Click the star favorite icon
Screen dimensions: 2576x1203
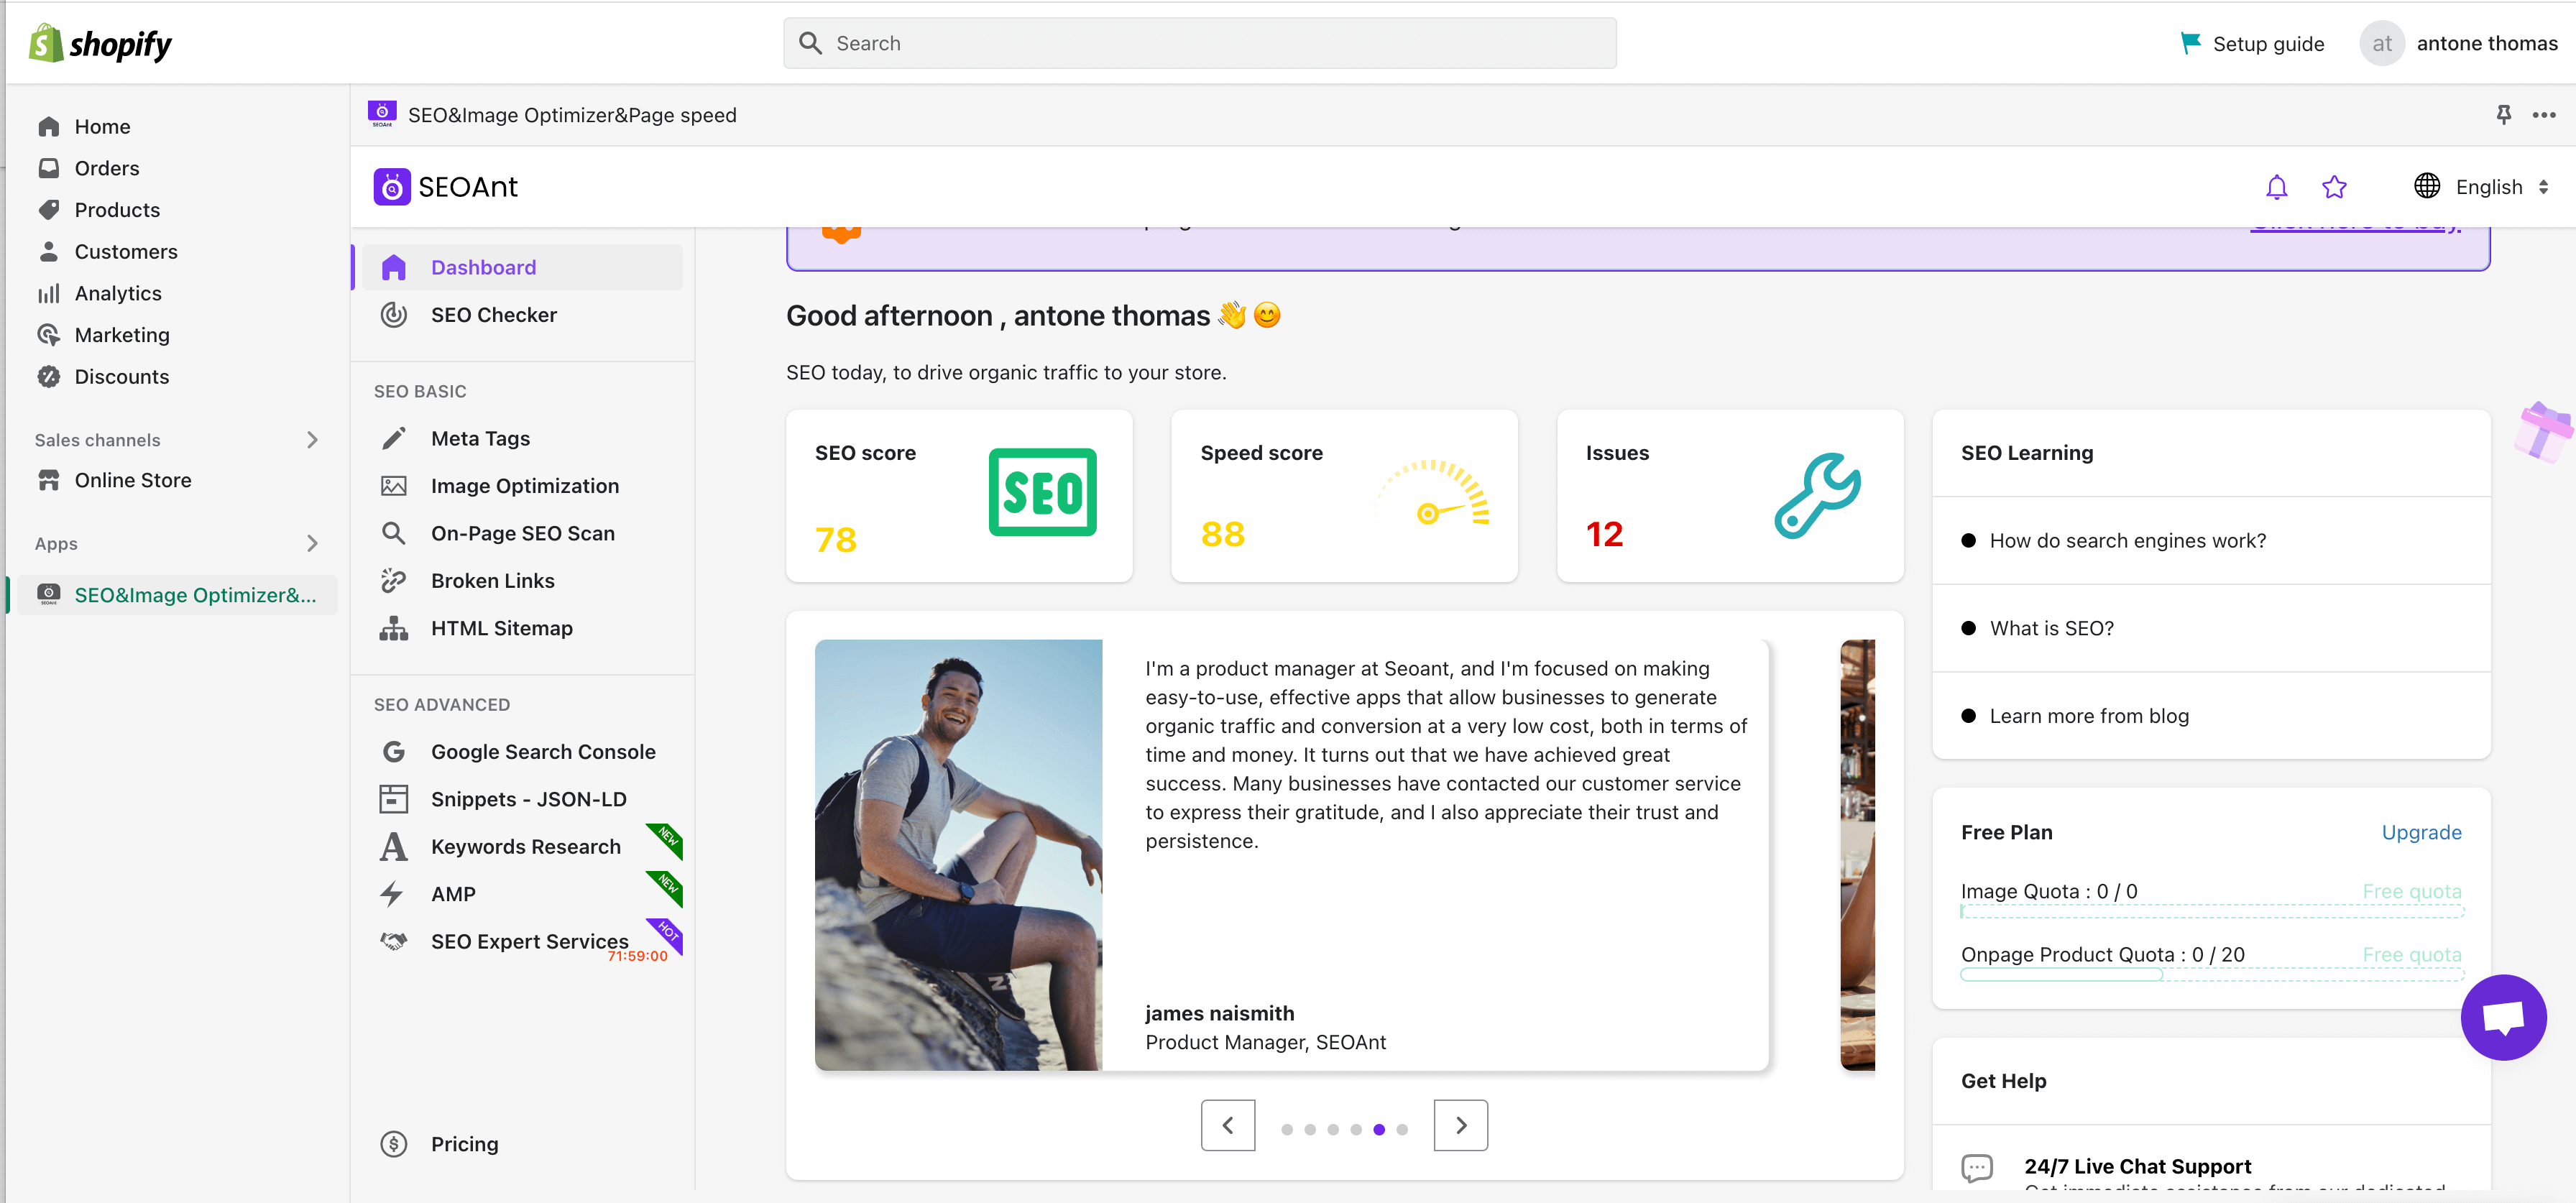[x=2334, y=187]
